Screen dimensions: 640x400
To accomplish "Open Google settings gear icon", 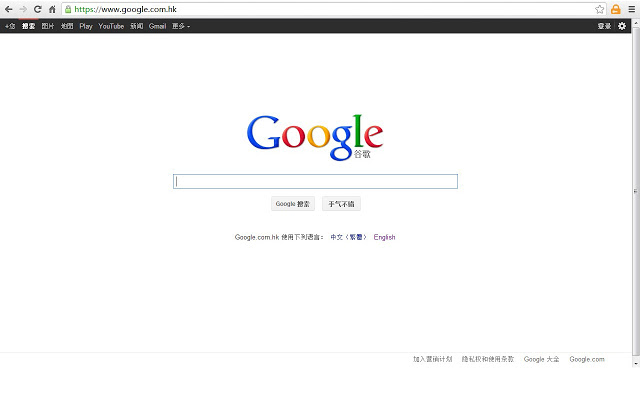I will [622, 26].
